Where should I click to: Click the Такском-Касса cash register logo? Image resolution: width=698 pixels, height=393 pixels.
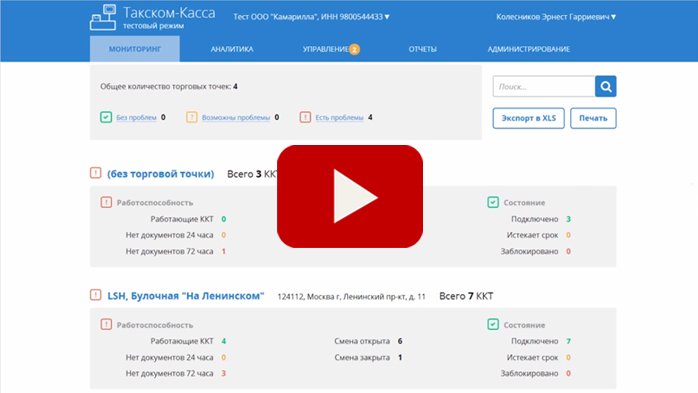[103, 17]
